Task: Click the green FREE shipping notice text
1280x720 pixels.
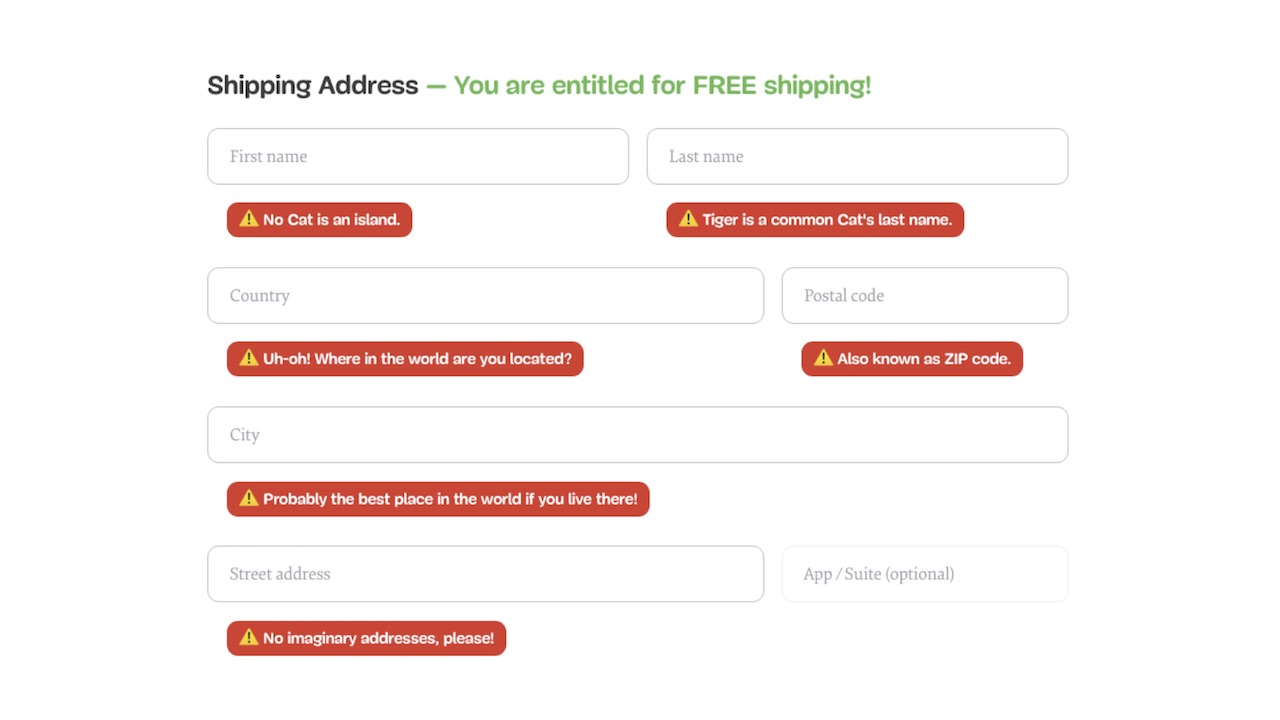Action: coord(662,85)
